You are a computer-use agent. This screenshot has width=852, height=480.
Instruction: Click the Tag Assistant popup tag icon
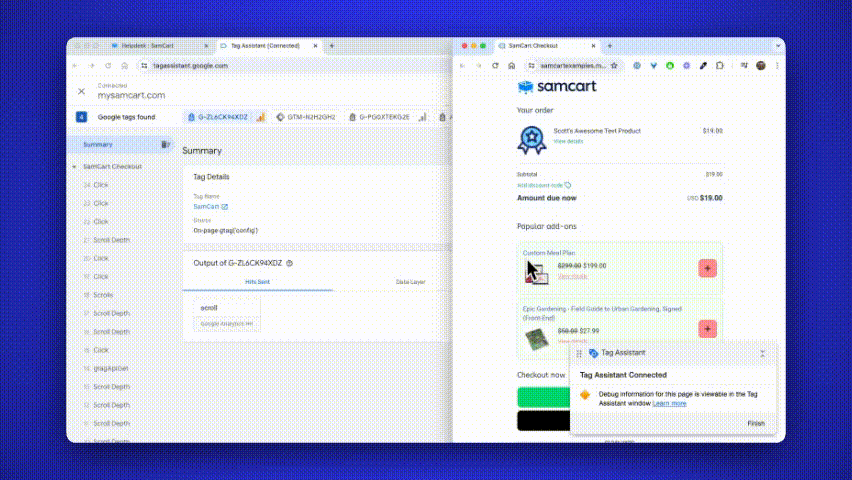[593, 353]
